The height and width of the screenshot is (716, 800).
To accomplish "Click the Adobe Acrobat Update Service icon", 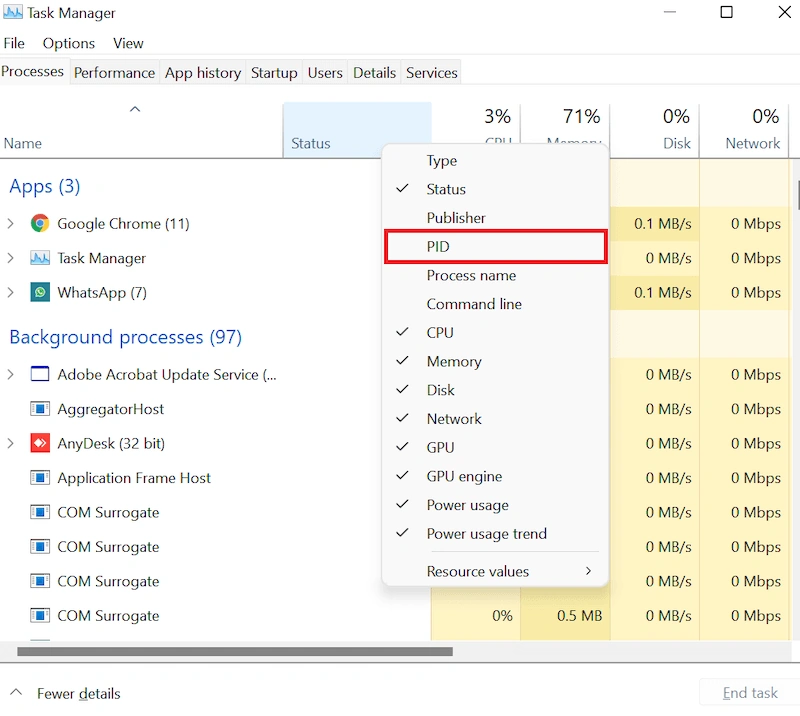I will [x=40, y=374].
